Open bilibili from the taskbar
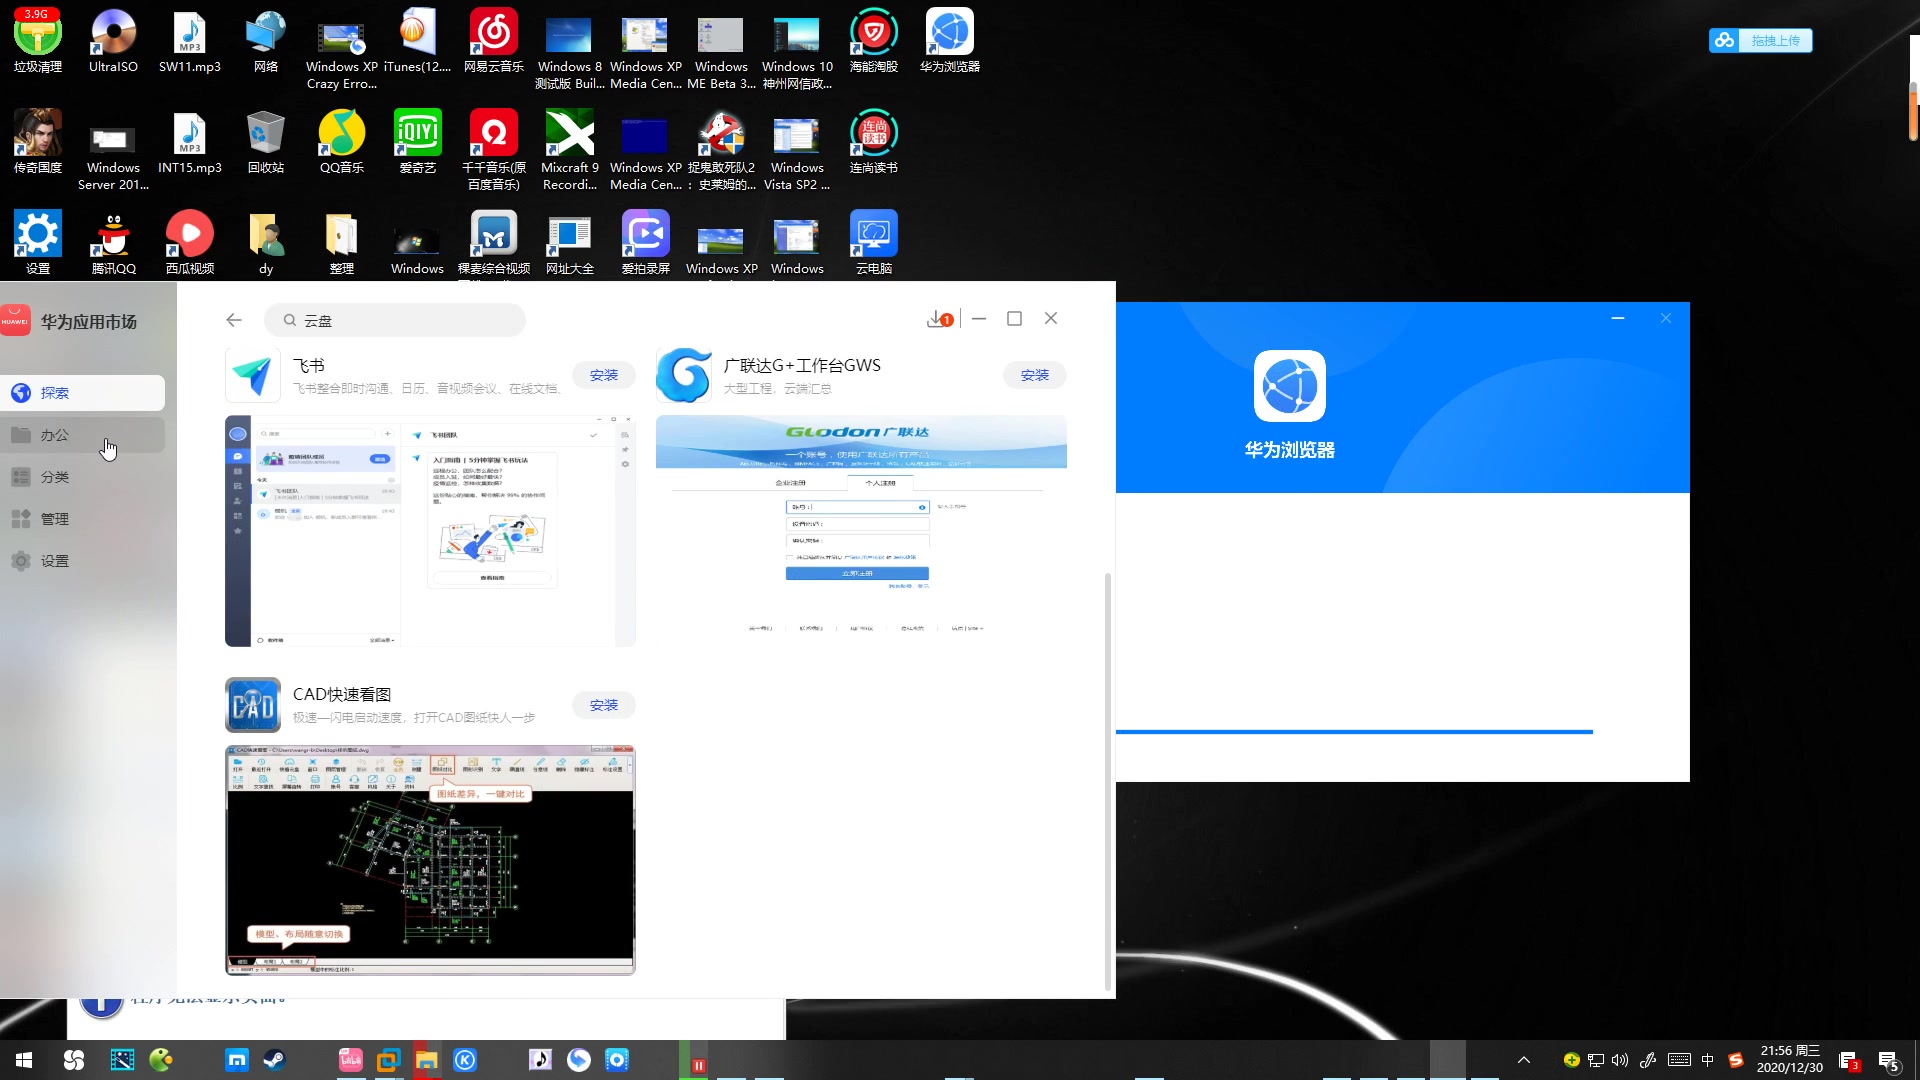The image size is (1920, 1080). 351,1060
